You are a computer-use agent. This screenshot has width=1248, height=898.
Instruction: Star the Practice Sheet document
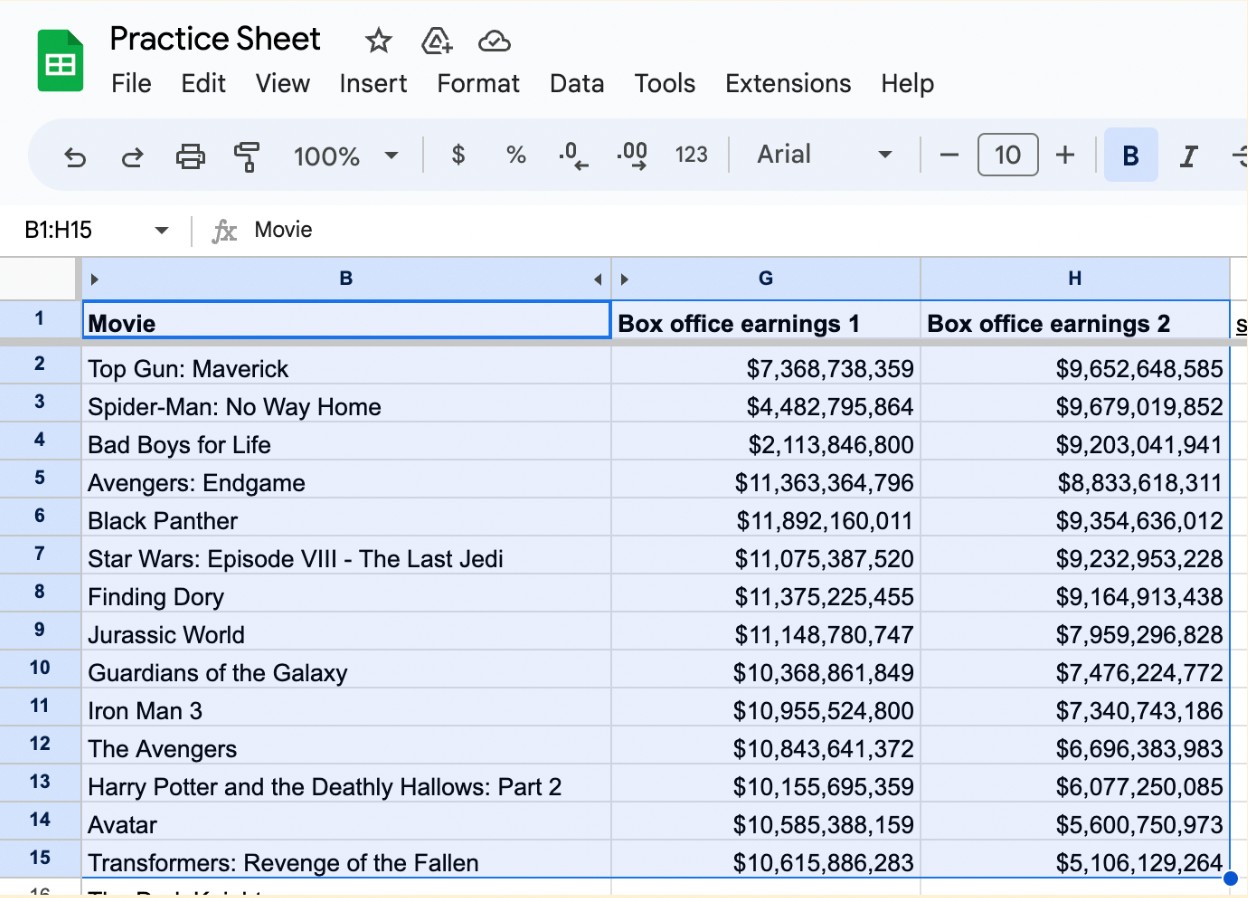[x=378, y=41]
